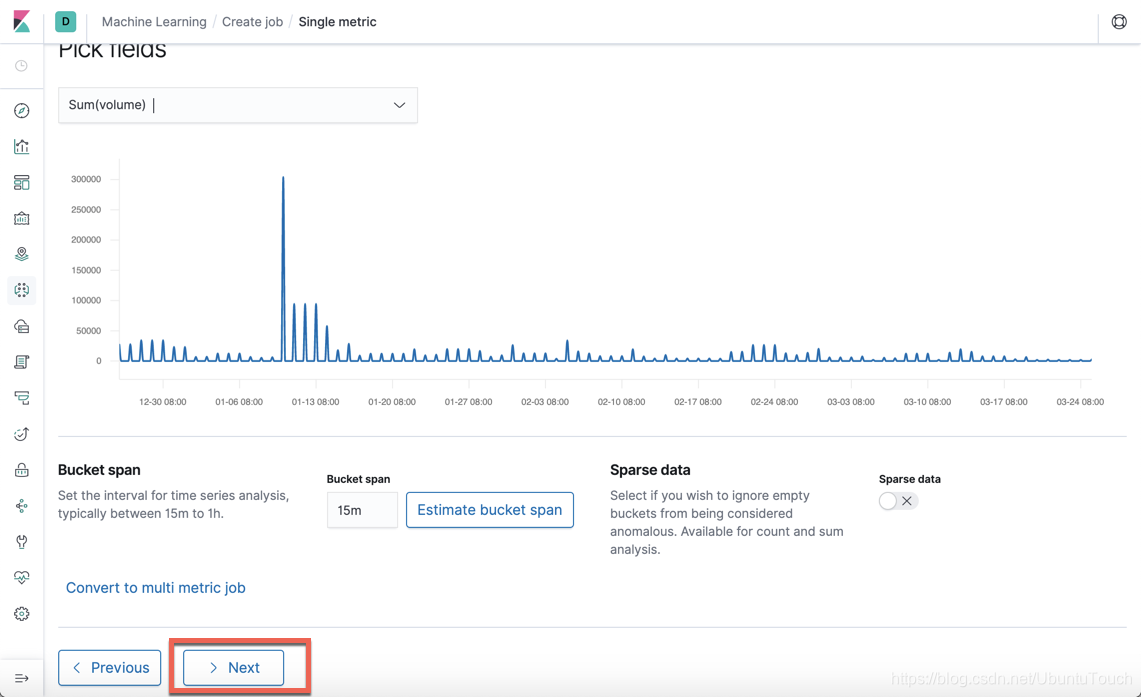
Task: Open Dashboard icon in sidebar
Action: (22, 183)
